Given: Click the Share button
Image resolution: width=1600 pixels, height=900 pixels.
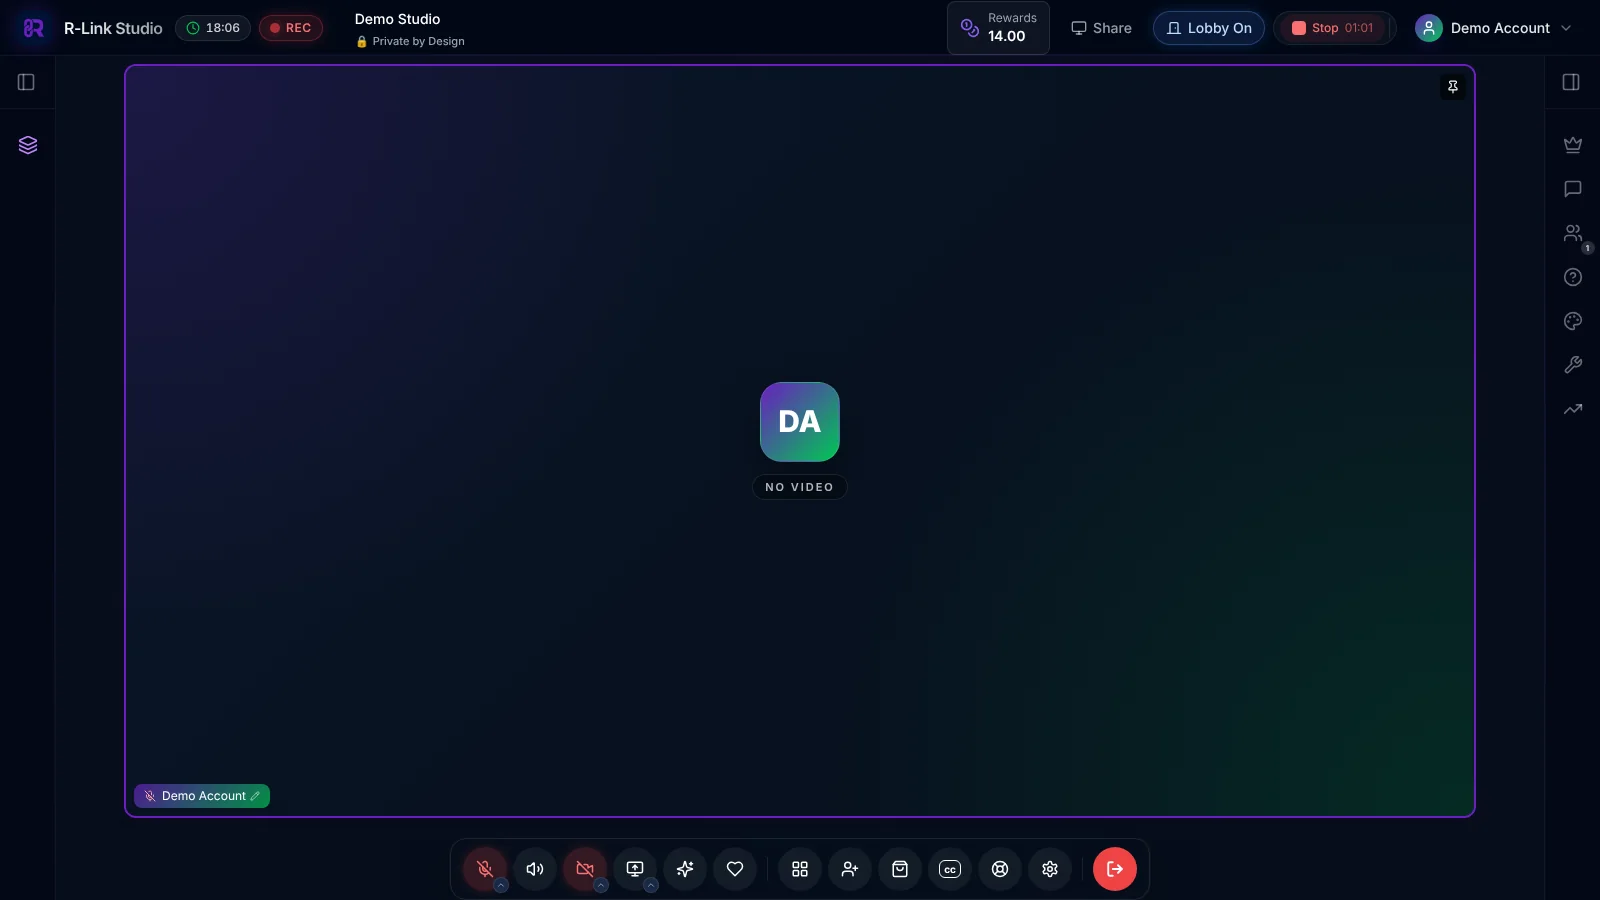Looking at the screenshot, I should [1101, 28].
